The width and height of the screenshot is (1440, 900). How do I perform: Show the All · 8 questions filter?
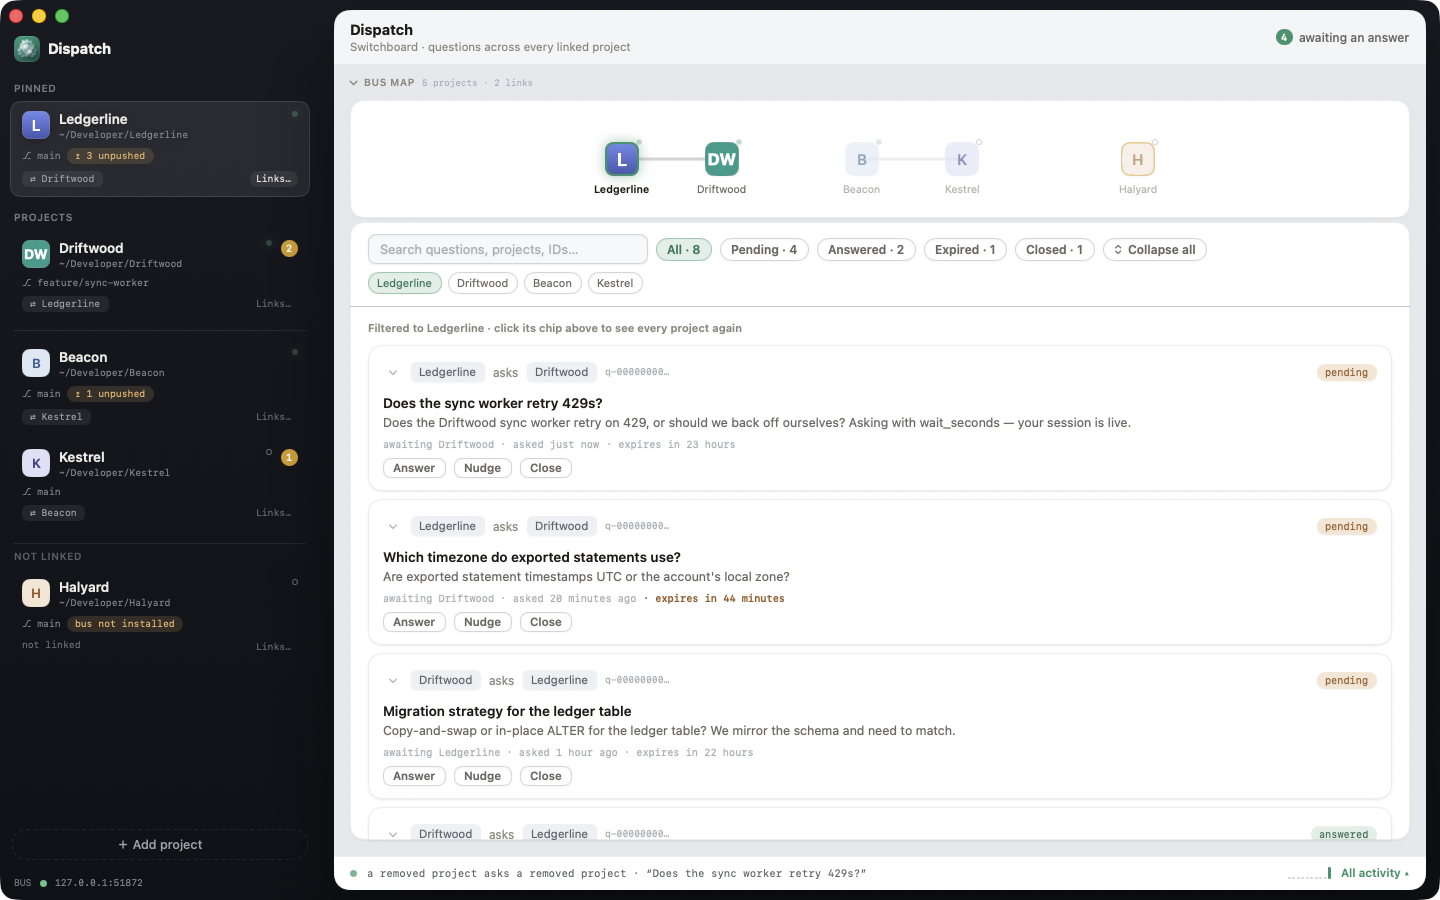point(684,250)
